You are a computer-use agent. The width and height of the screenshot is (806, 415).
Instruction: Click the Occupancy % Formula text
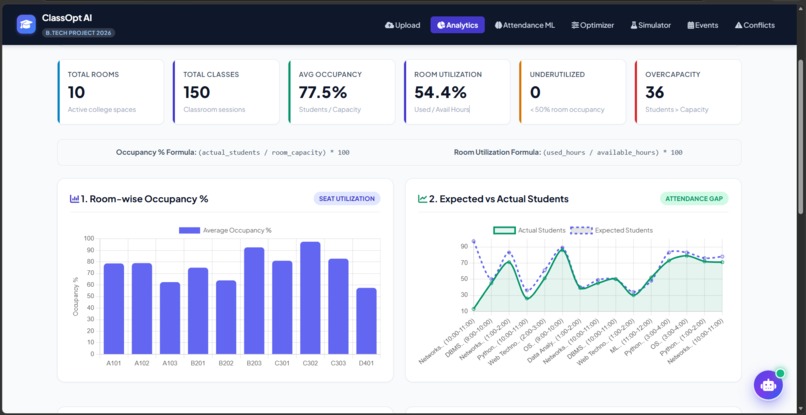233,153
